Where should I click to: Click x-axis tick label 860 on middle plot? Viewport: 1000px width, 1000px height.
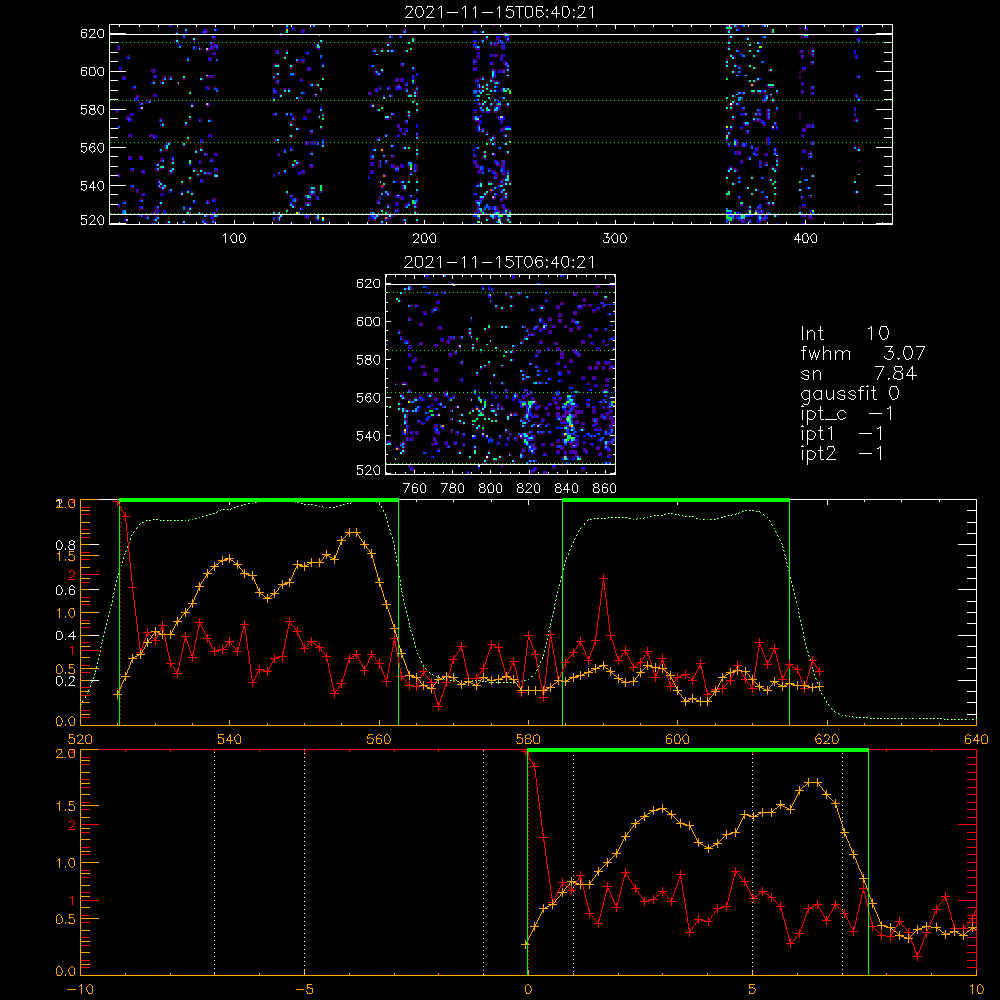pyautogui.click(x=604, y=489)
